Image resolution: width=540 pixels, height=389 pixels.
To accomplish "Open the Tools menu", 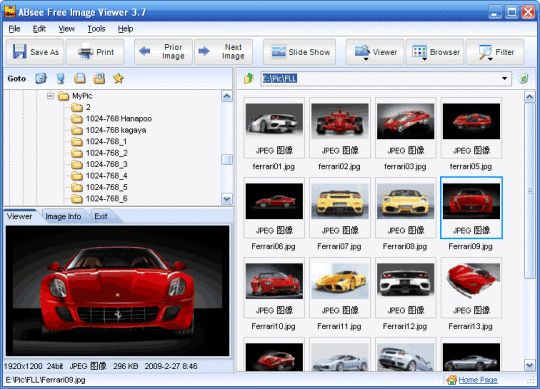I will click(96, 29).
